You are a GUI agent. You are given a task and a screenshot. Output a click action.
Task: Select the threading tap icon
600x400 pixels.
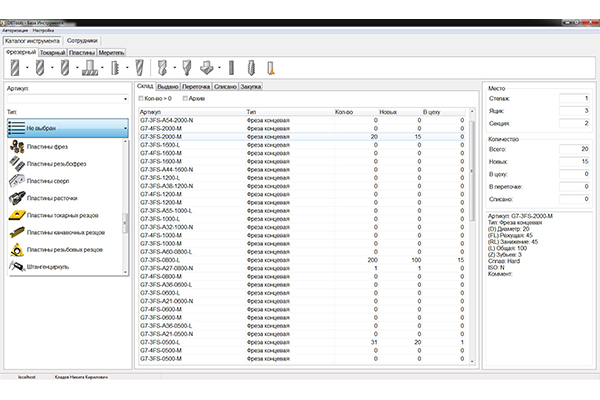coord(251,68)
